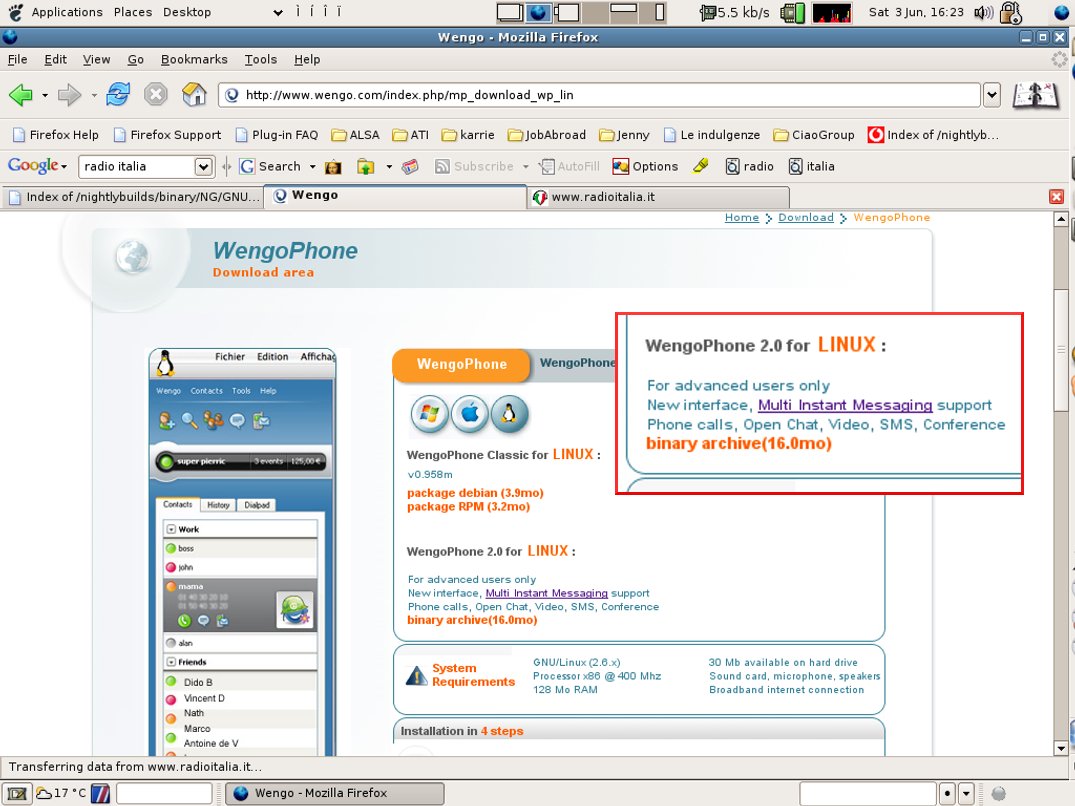Expand the Google search box history dropdown
Screen dimensions: 1075x806
(203, 167)
